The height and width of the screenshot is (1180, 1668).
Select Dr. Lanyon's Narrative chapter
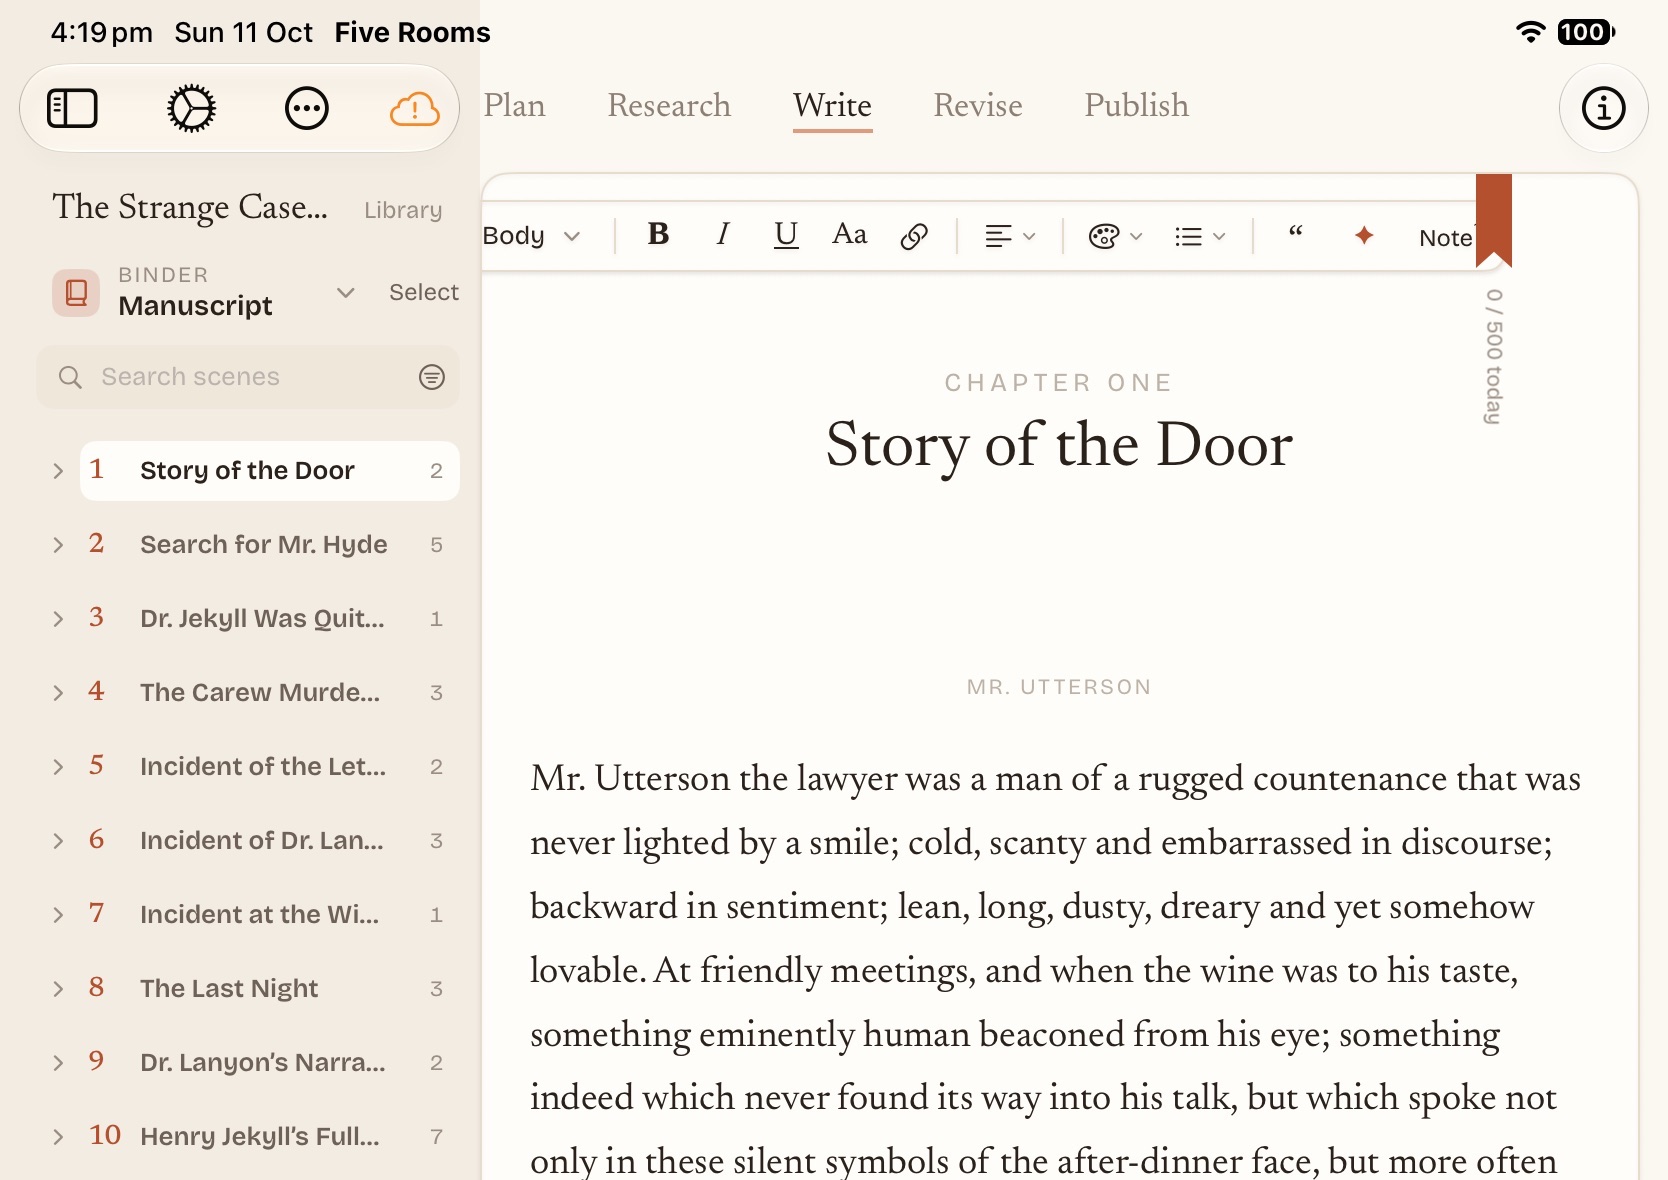click(270, 1063)
